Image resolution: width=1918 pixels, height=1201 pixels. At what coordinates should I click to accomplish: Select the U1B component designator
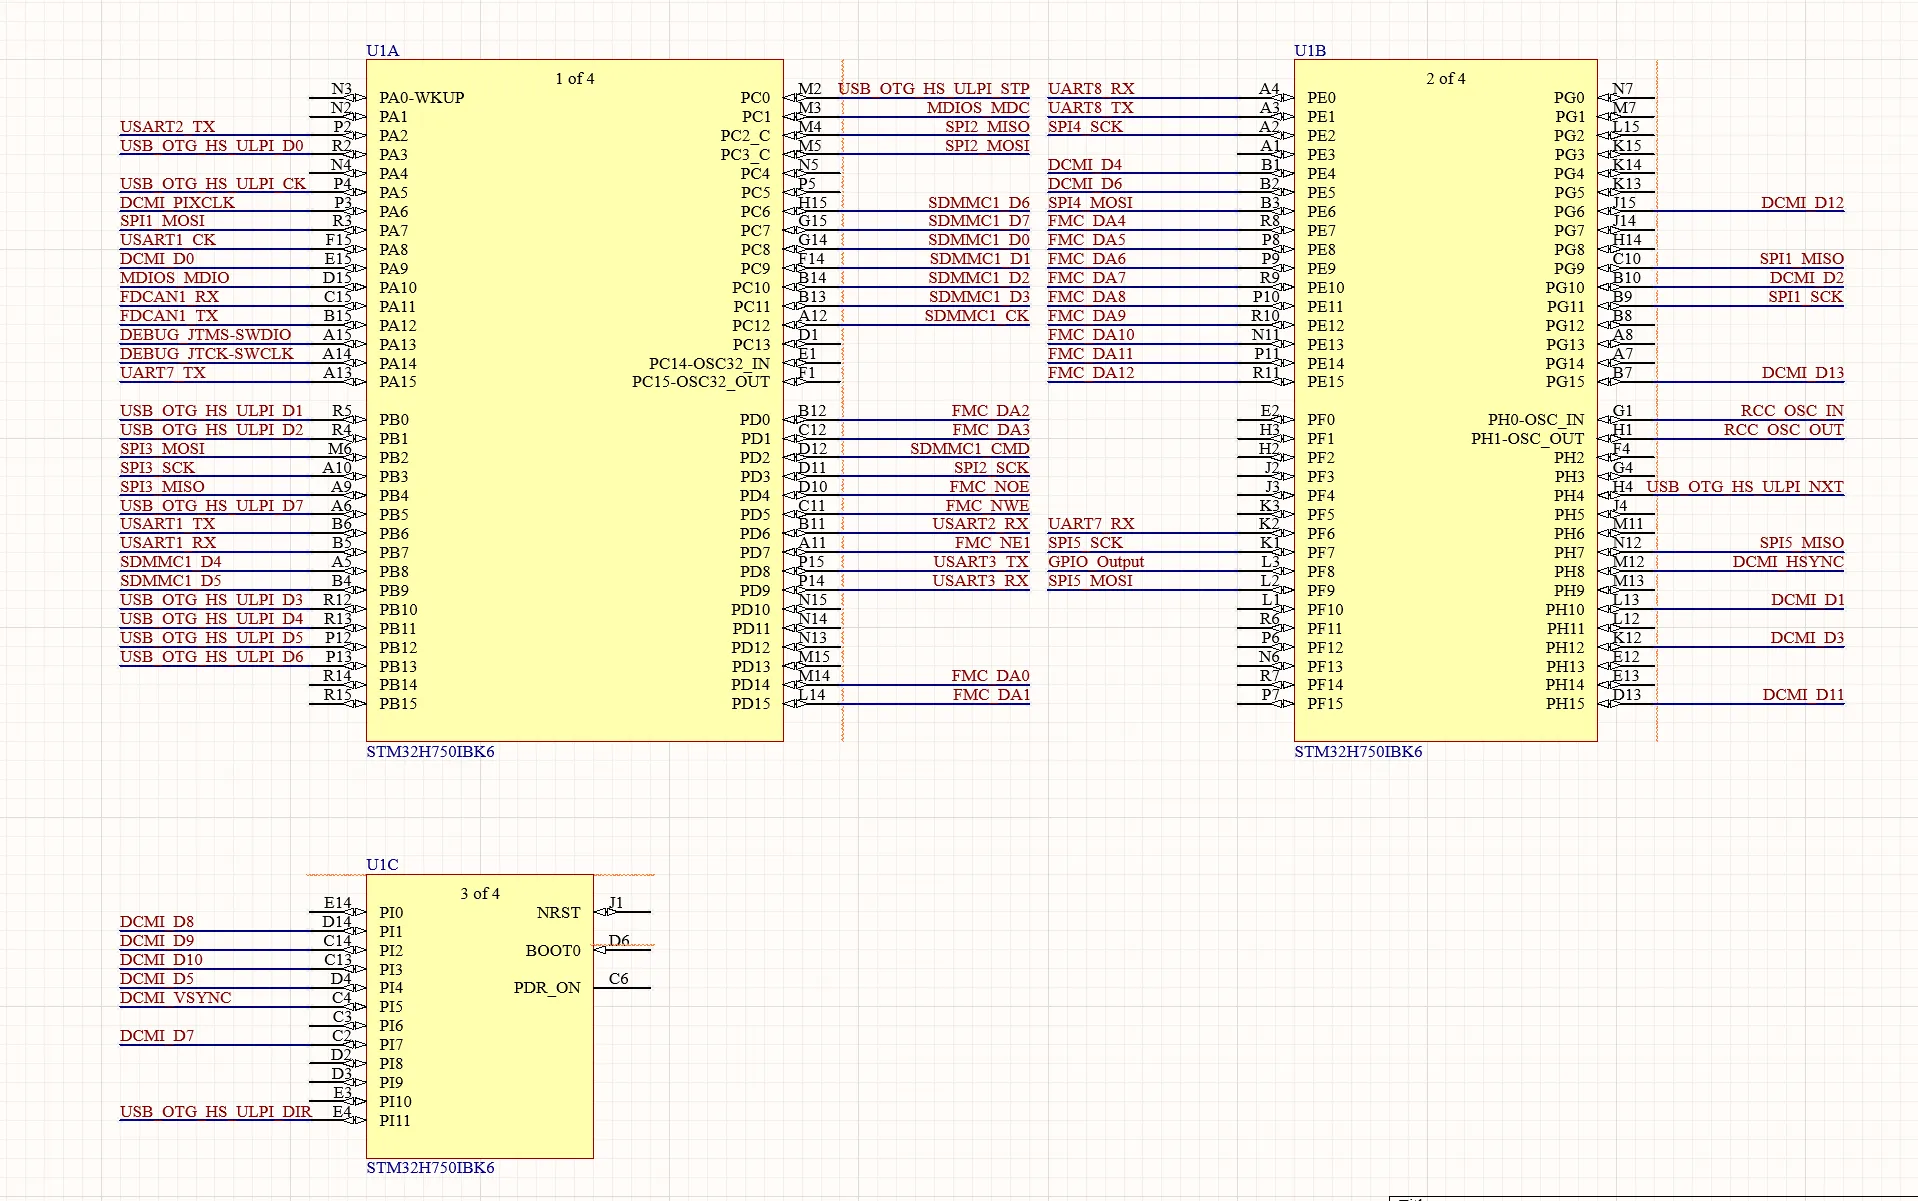1310,50
